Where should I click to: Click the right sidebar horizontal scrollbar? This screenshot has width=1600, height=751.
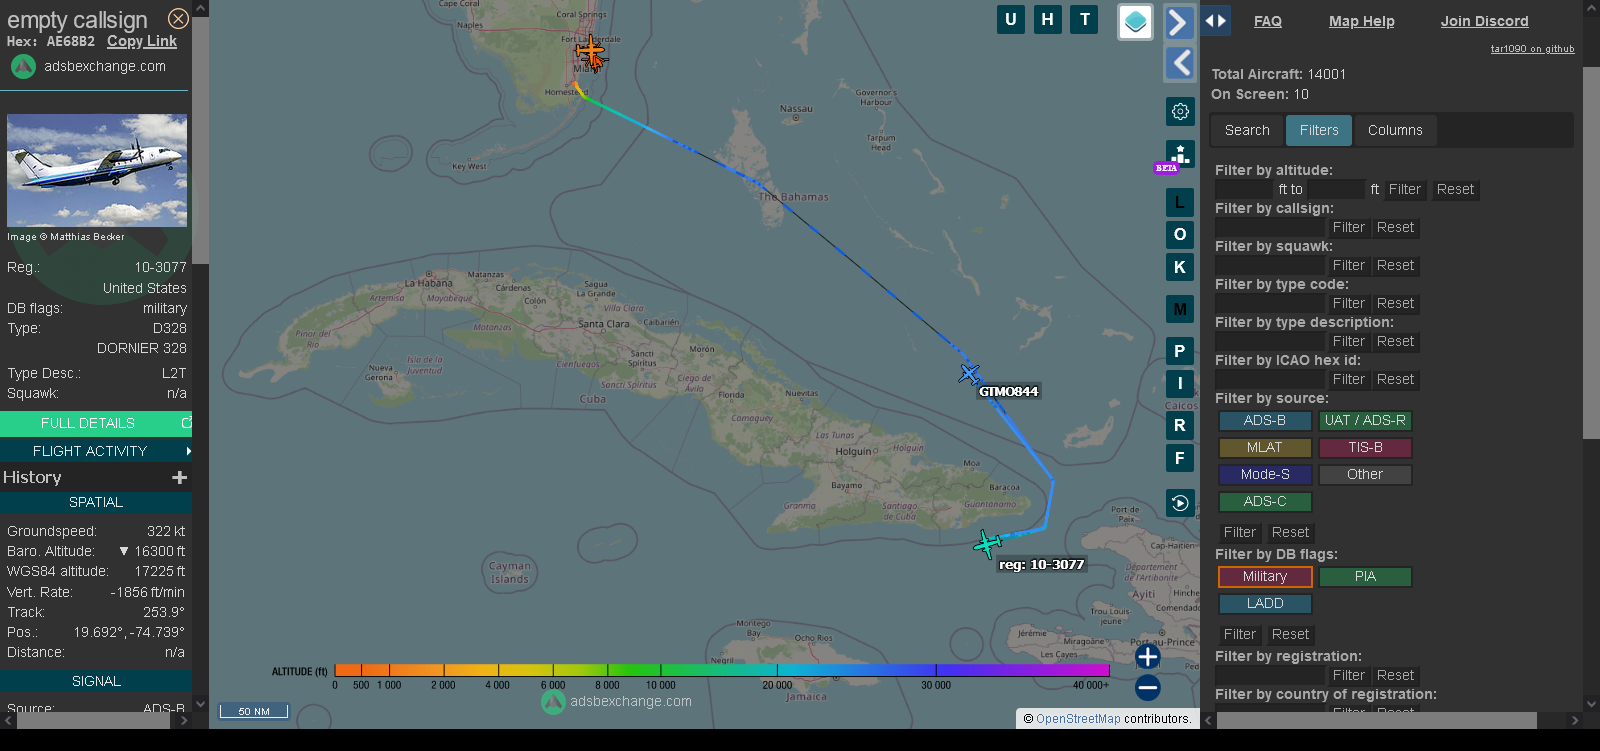(1376, 720)
